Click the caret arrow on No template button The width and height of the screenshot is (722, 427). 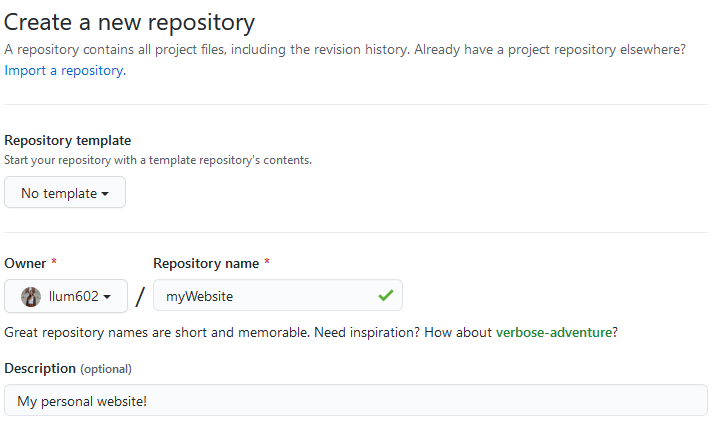pyautogui.click(x=105, y=194)
